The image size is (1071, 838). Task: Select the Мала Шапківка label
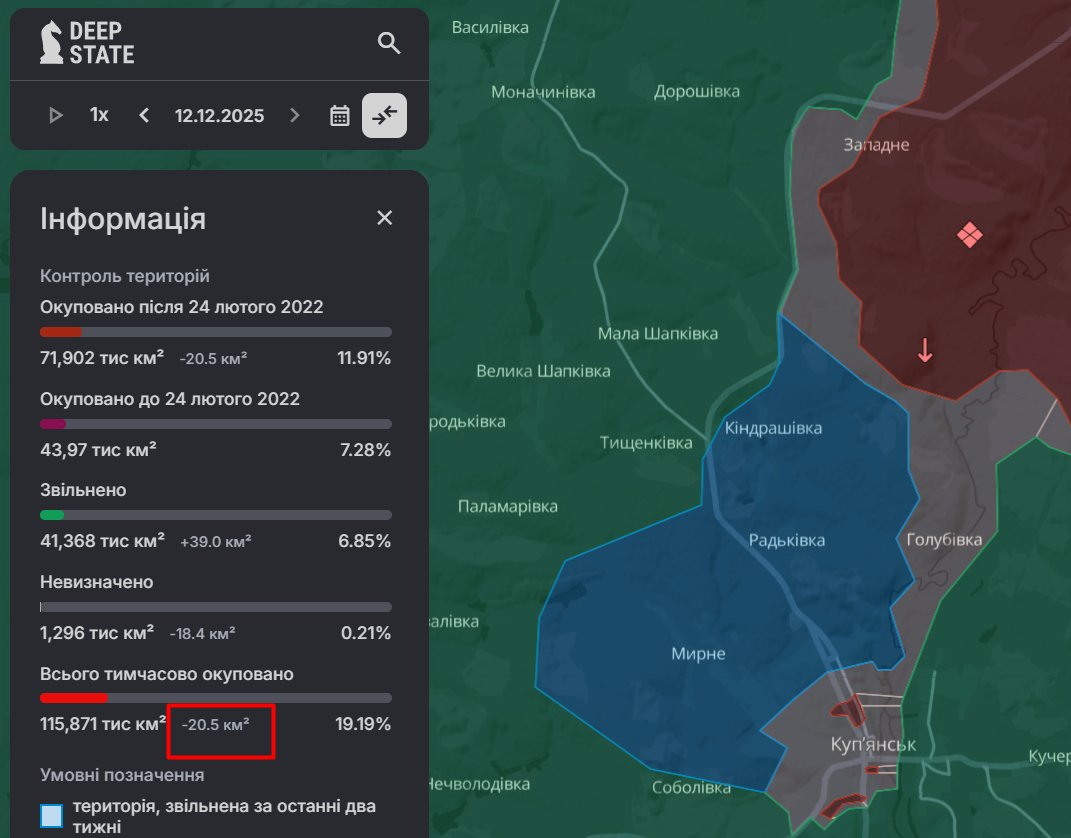click(658, 333)
